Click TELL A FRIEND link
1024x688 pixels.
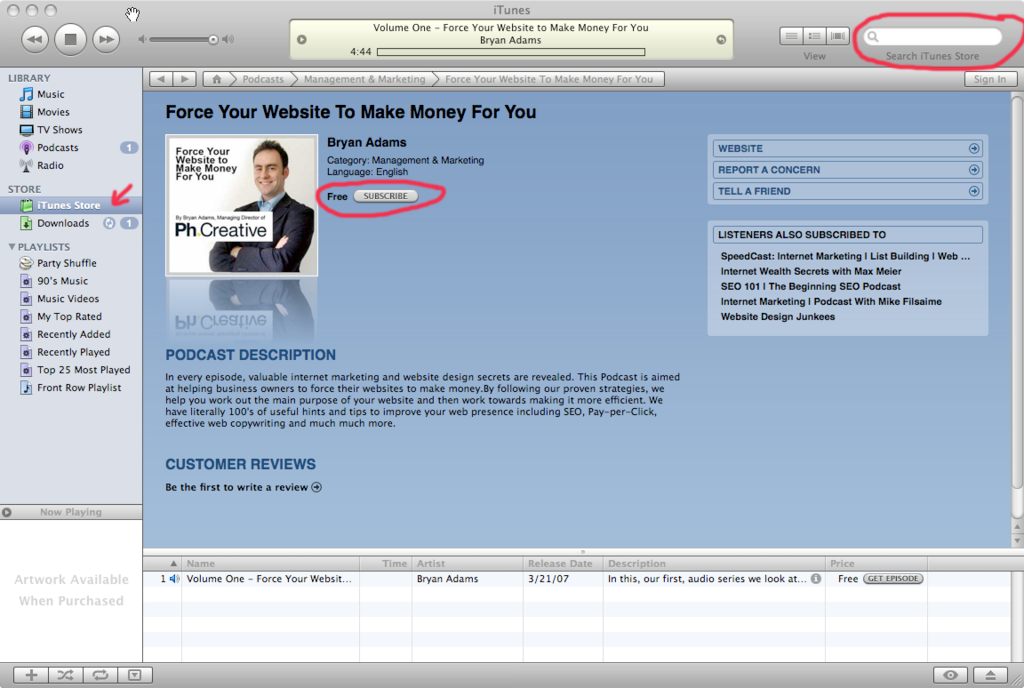[x=848, y=191]
